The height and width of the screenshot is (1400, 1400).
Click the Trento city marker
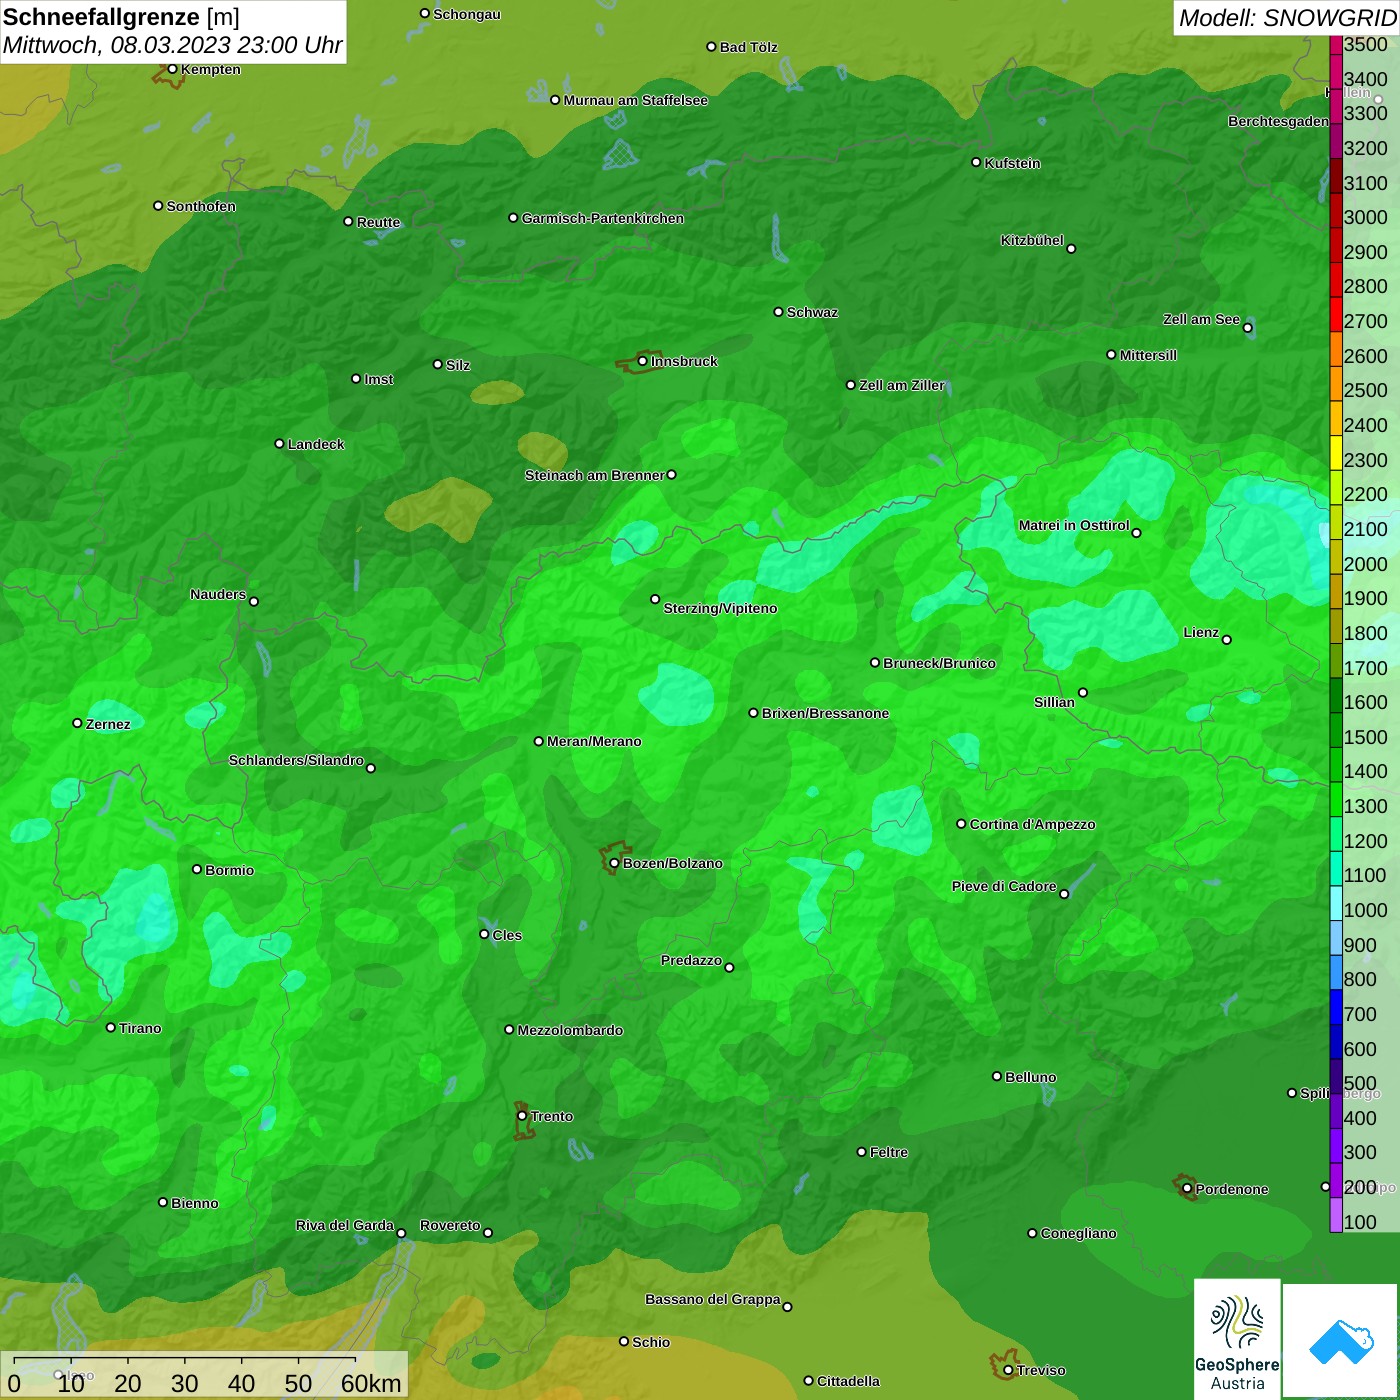(522, 1116)
